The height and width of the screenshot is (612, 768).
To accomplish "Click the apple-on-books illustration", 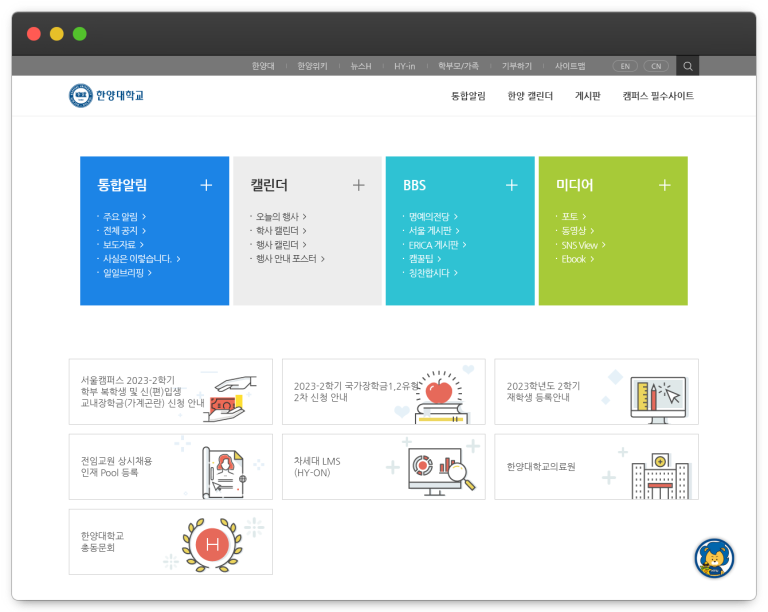I will (440, 398).
